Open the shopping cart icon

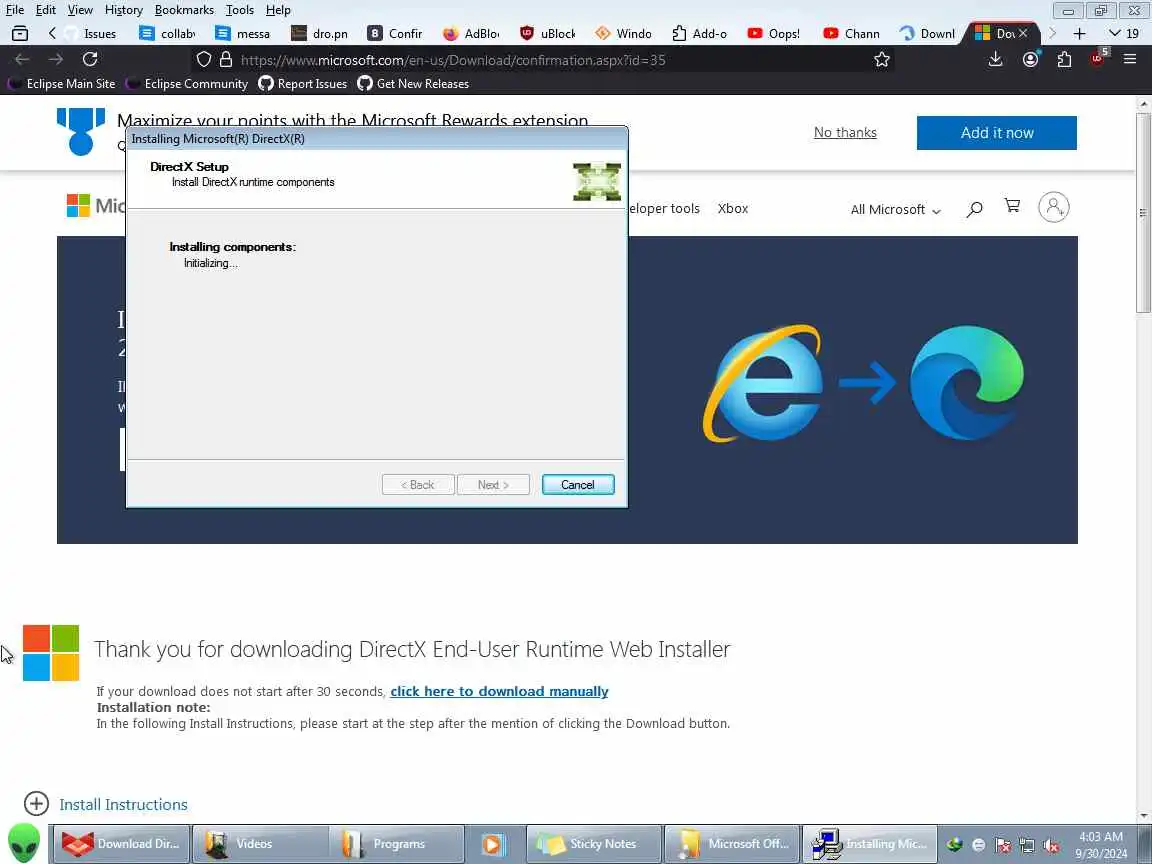click(x=1012, y=206)
